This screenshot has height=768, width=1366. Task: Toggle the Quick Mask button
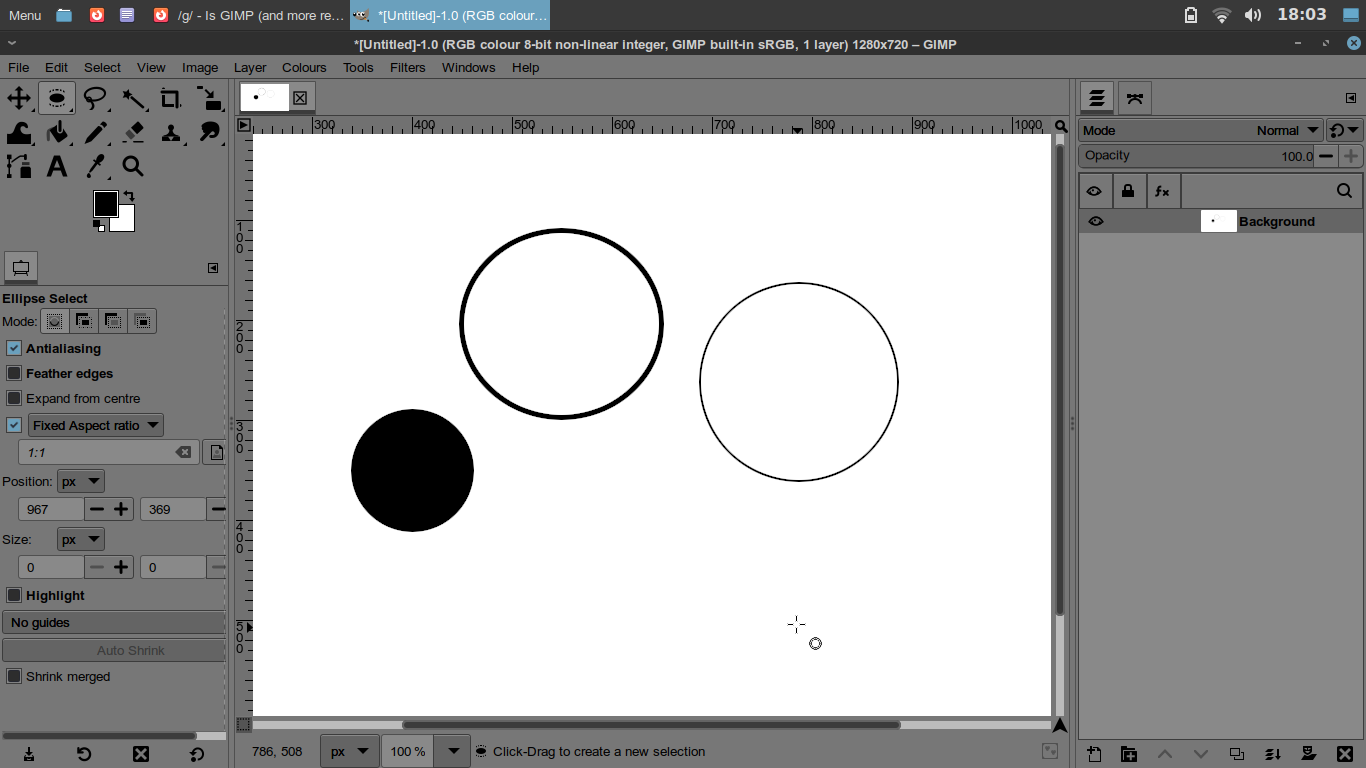[x=244, y=725]
